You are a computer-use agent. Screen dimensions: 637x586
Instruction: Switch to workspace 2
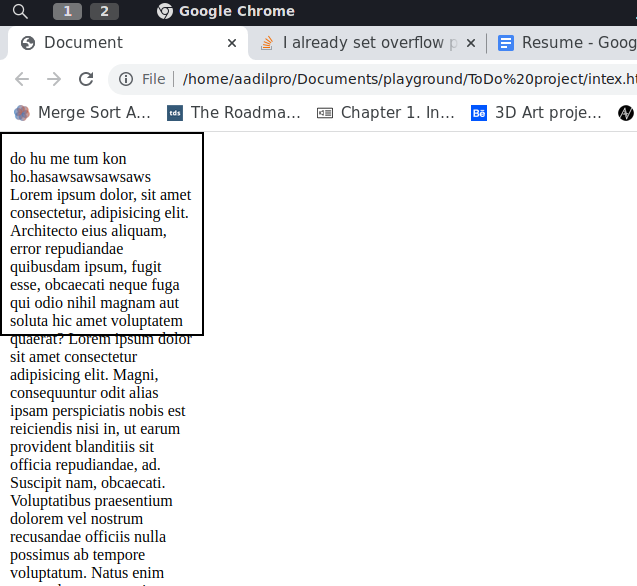pyautogui.click(x=104, y=11)
